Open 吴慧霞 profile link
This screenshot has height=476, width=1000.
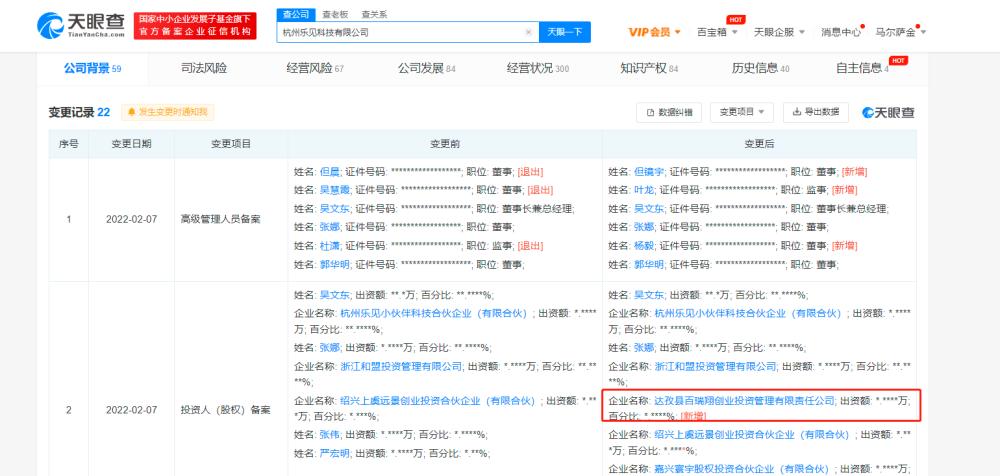click(x=335, y=190)
